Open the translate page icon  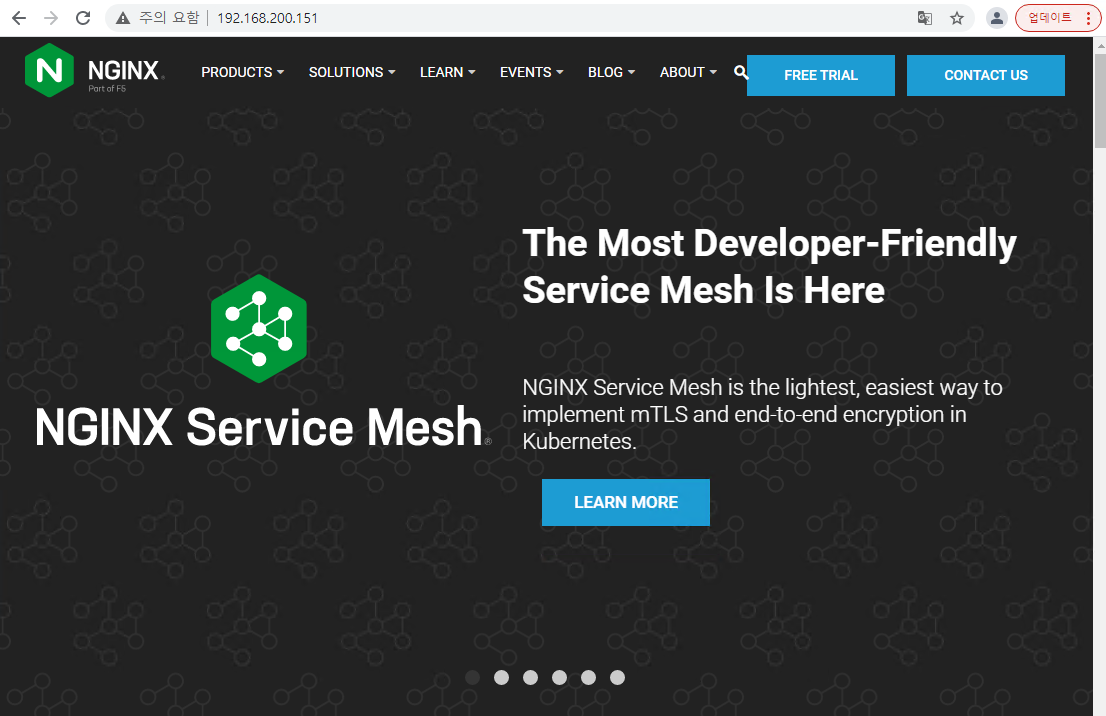925,18
